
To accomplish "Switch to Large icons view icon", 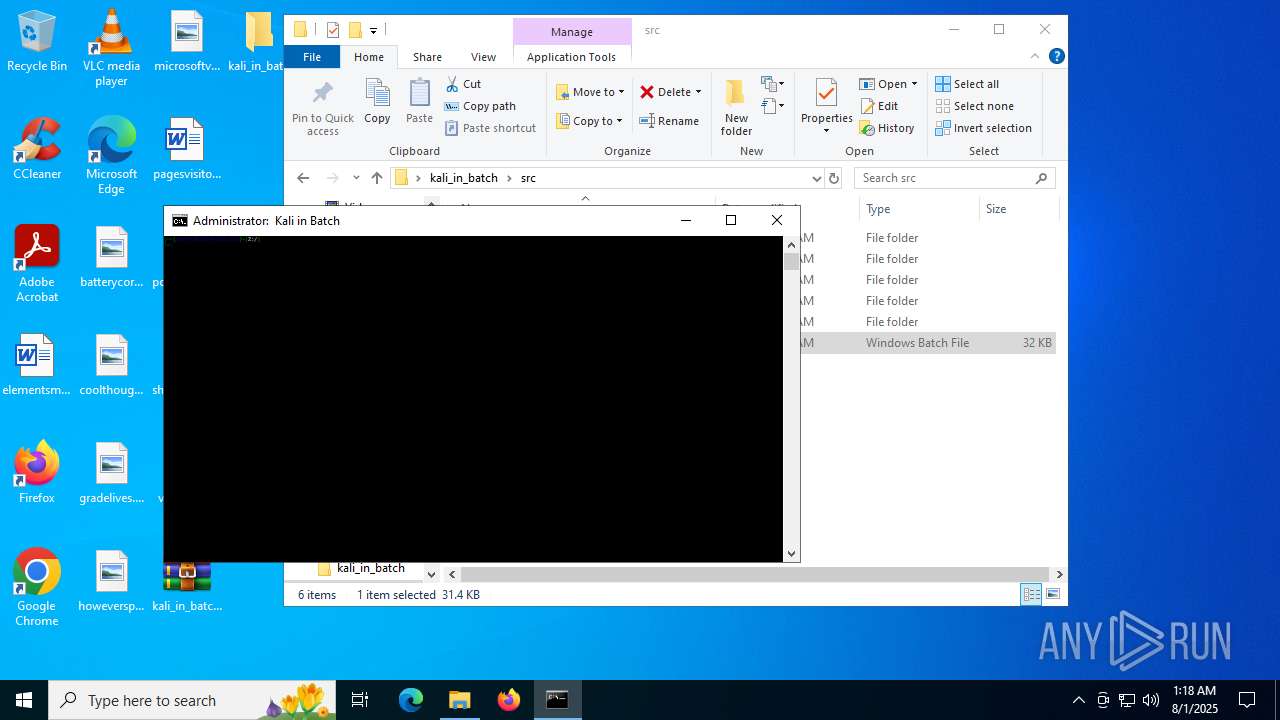I will tap(1052, 594).
